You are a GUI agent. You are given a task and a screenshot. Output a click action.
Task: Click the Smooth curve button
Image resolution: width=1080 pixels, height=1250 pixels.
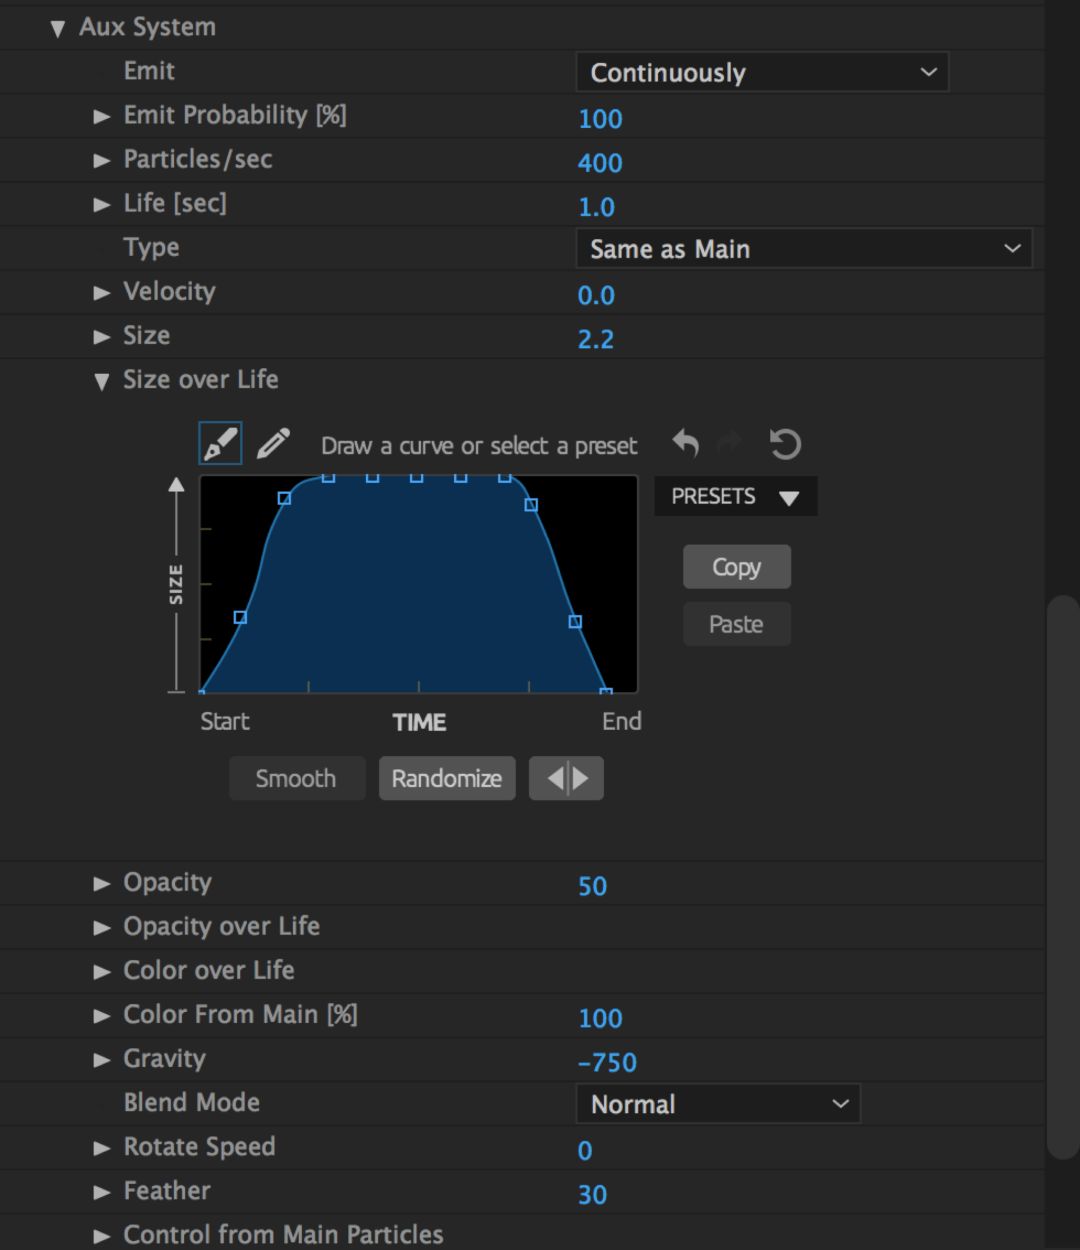(297, 778)
